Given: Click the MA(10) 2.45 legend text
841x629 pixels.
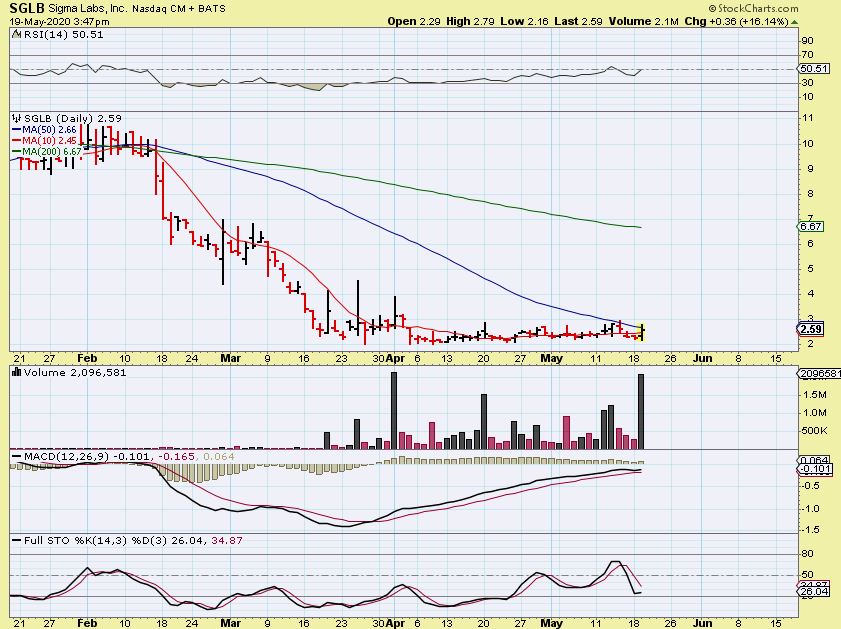Looking at the screenshot, I should point(49,140).
